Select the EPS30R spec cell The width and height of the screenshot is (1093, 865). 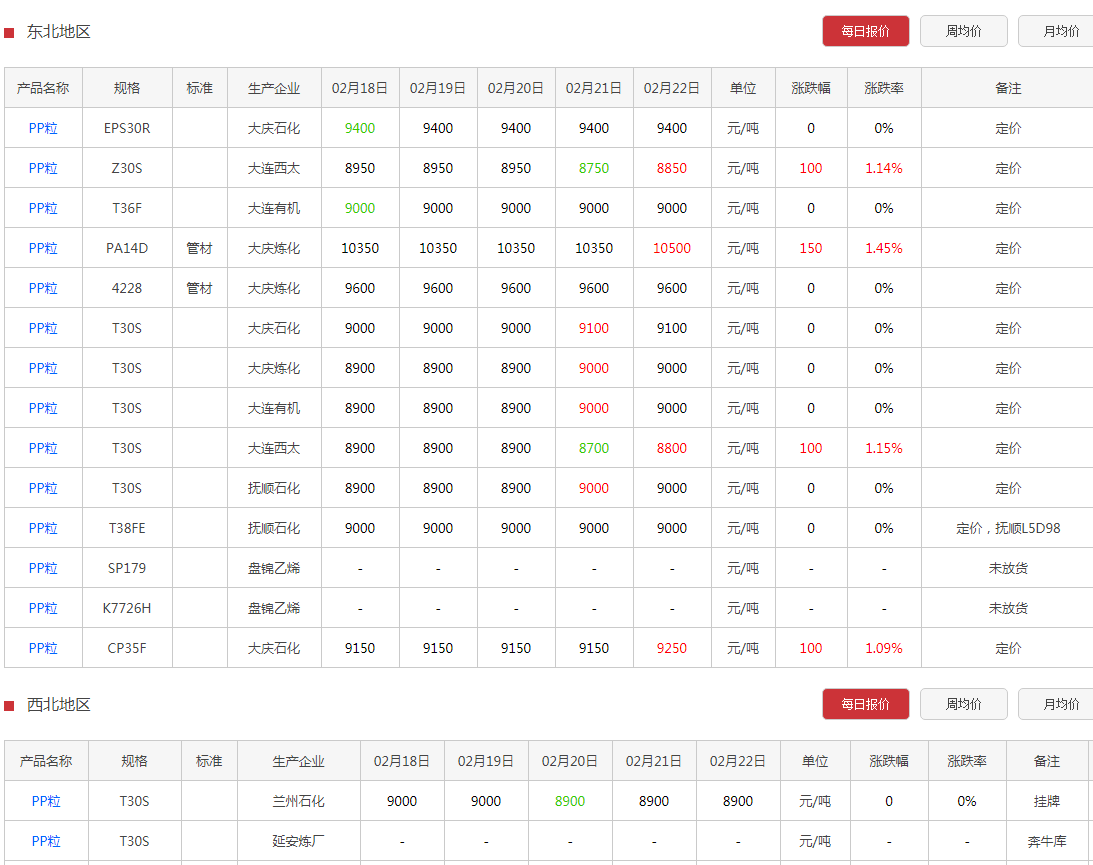(127, 128)
